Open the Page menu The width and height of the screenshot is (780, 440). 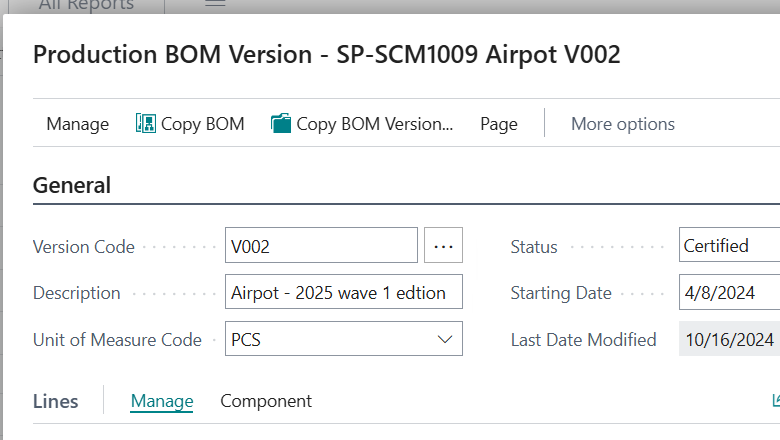[x=498, y=124]
